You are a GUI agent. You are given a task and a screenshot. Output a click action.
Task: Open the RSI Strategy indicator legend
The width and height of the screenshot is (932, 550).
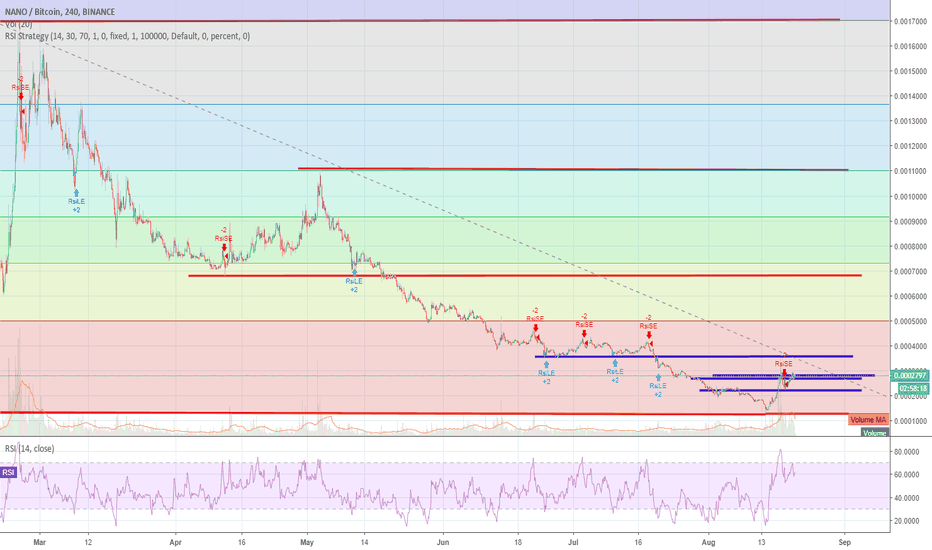(128, 36)
